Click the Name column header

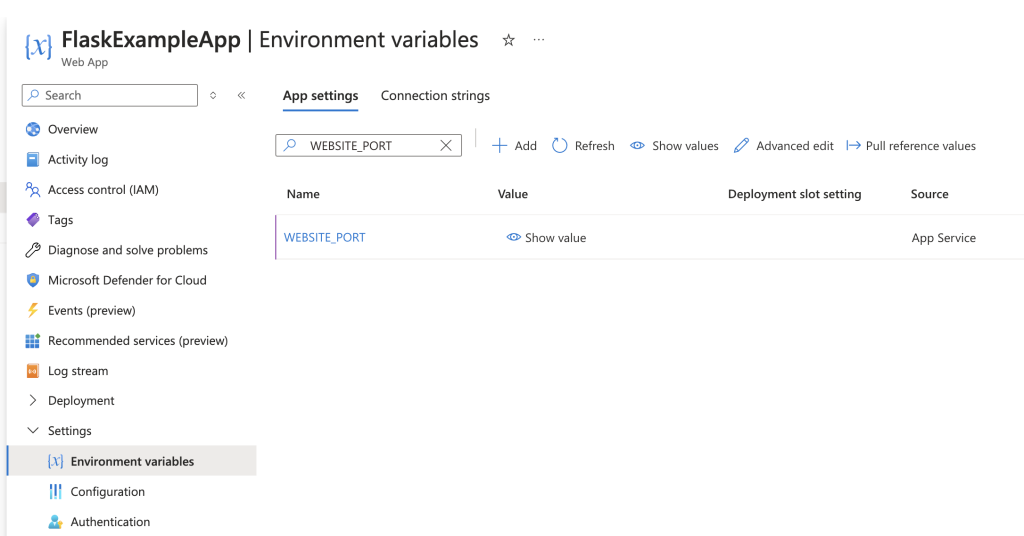coord(303,194)
